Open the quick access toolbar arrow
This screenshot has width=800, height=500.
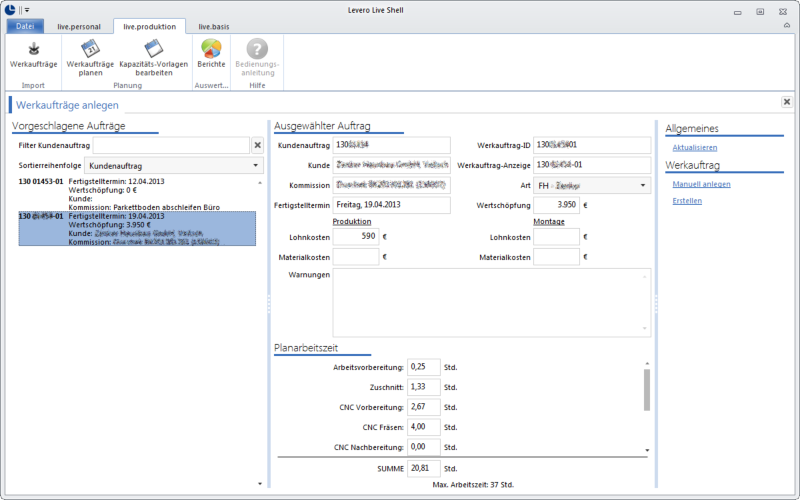(27, 10)
